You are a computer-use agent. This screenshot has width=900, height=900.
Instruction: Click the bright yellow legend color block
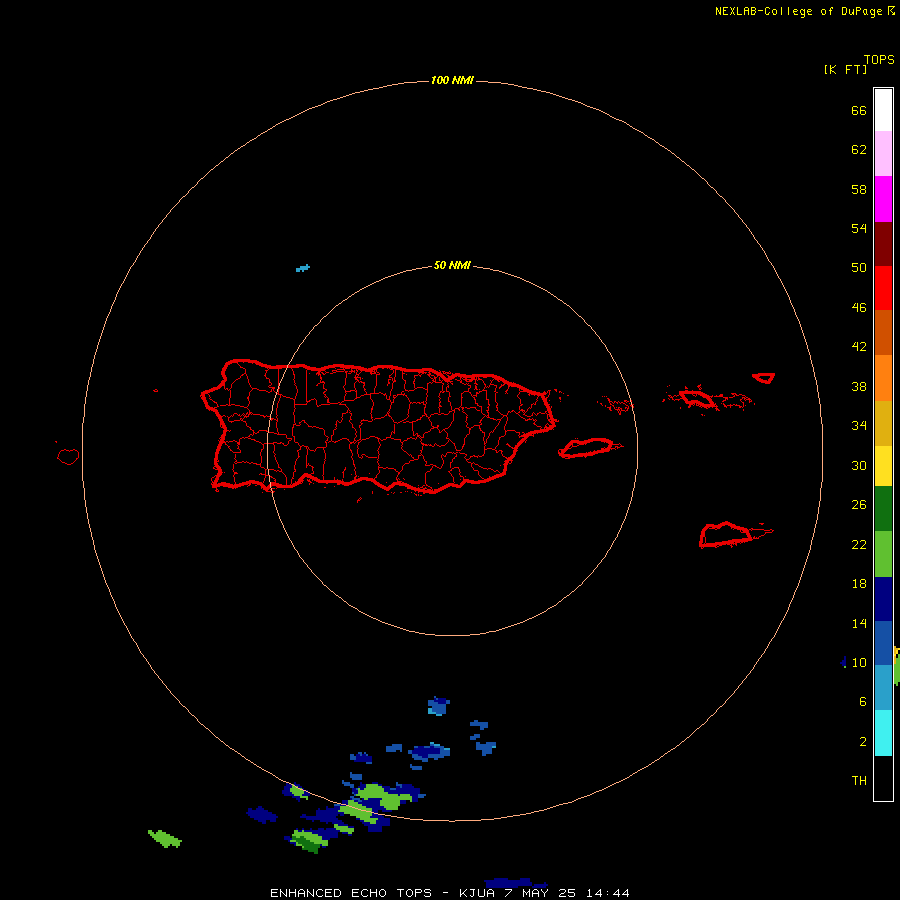(x=883, y=466)
